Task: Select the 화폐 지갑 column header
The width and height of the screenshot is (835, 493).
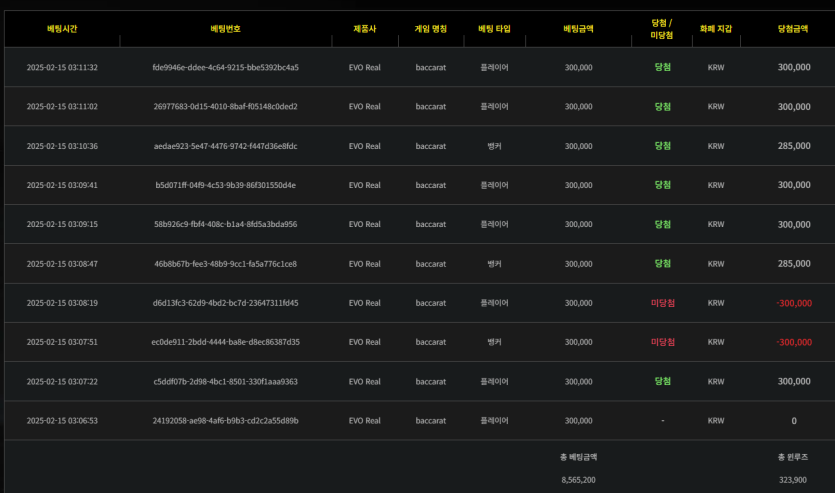Action: pos(716,29)
